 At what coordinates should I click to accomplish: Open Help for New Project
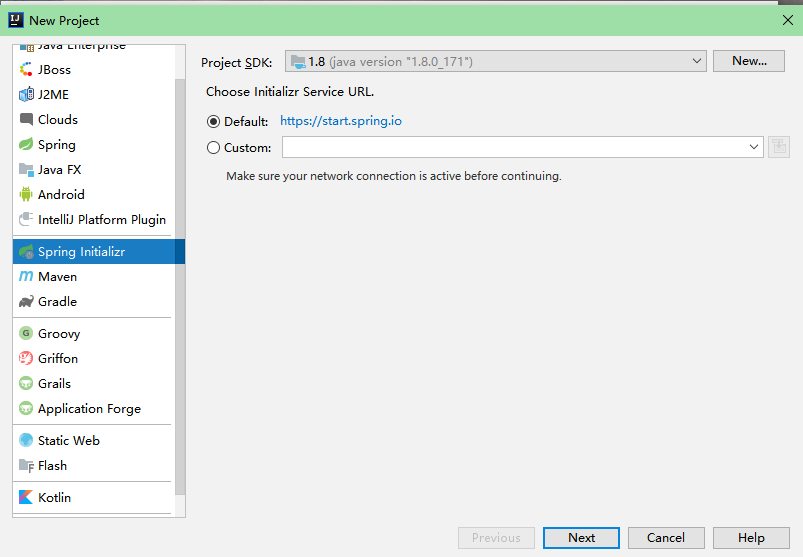coord(751,538)
